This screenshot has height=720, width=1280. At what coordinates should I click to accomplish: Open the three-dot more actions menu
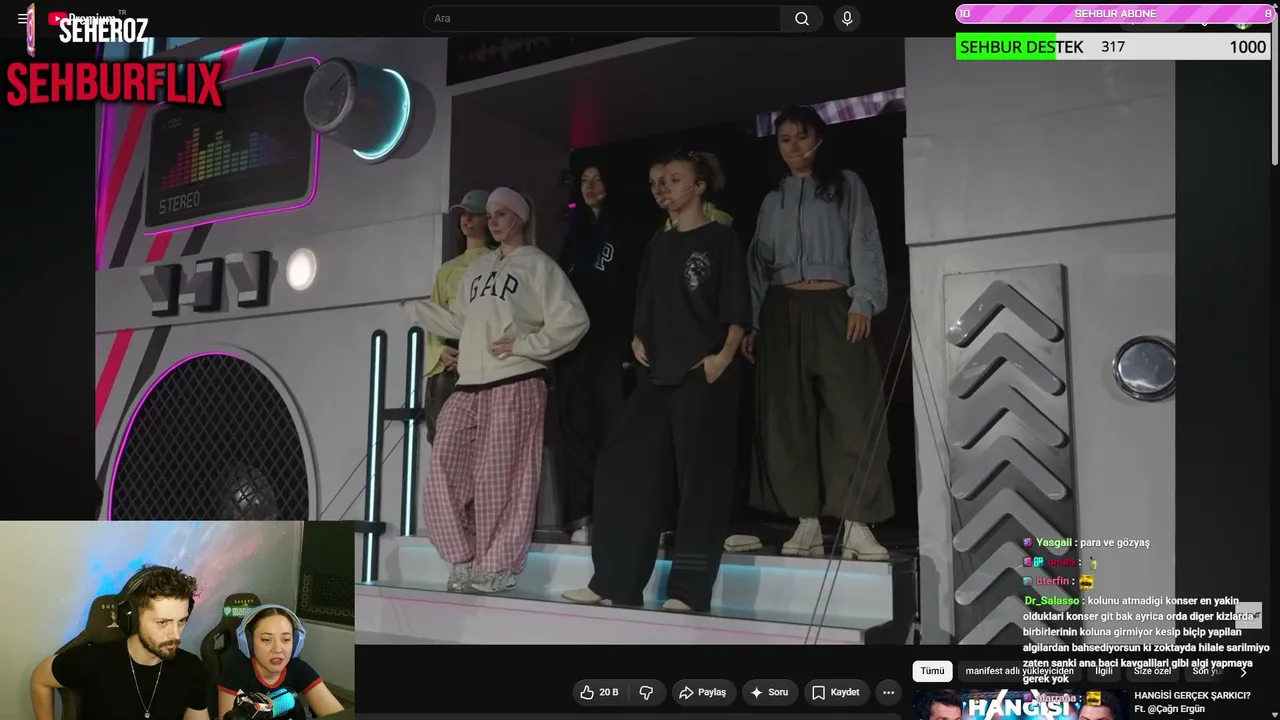click(888, 692)
